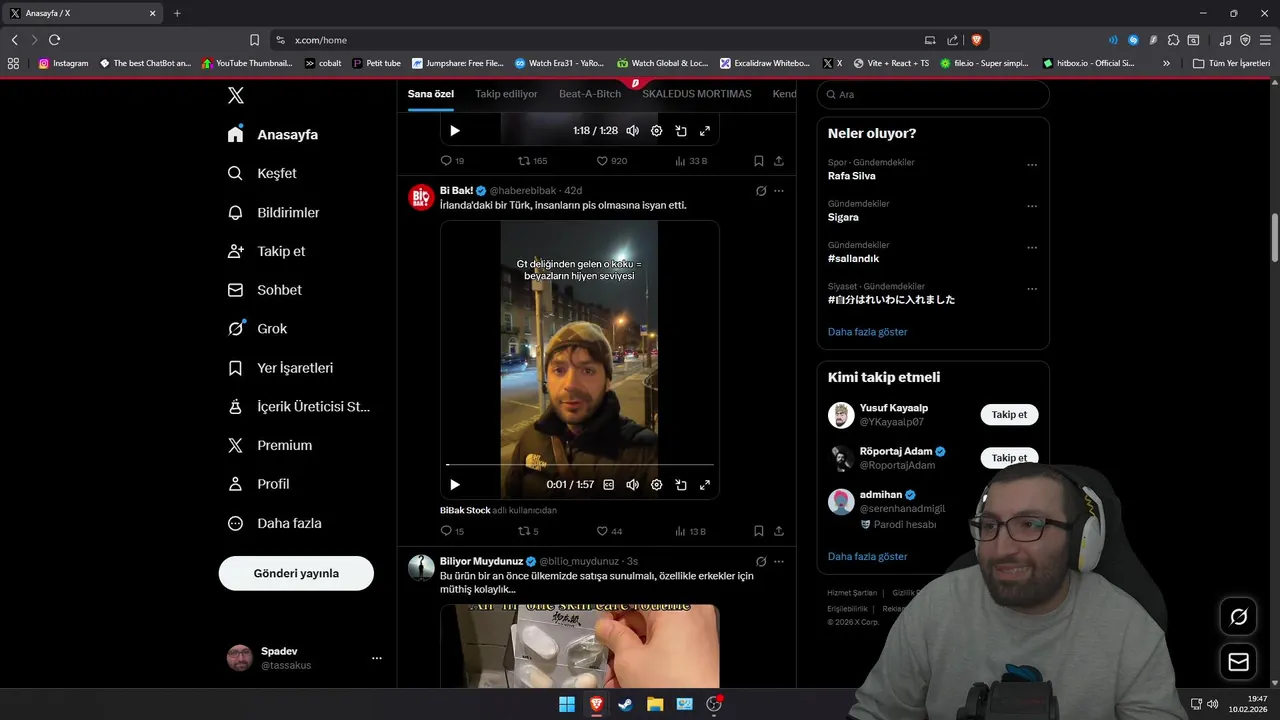Show more trends via Daha fazla göster
Viewport: 1280px width, 720px height.
[x=867, y=331]
